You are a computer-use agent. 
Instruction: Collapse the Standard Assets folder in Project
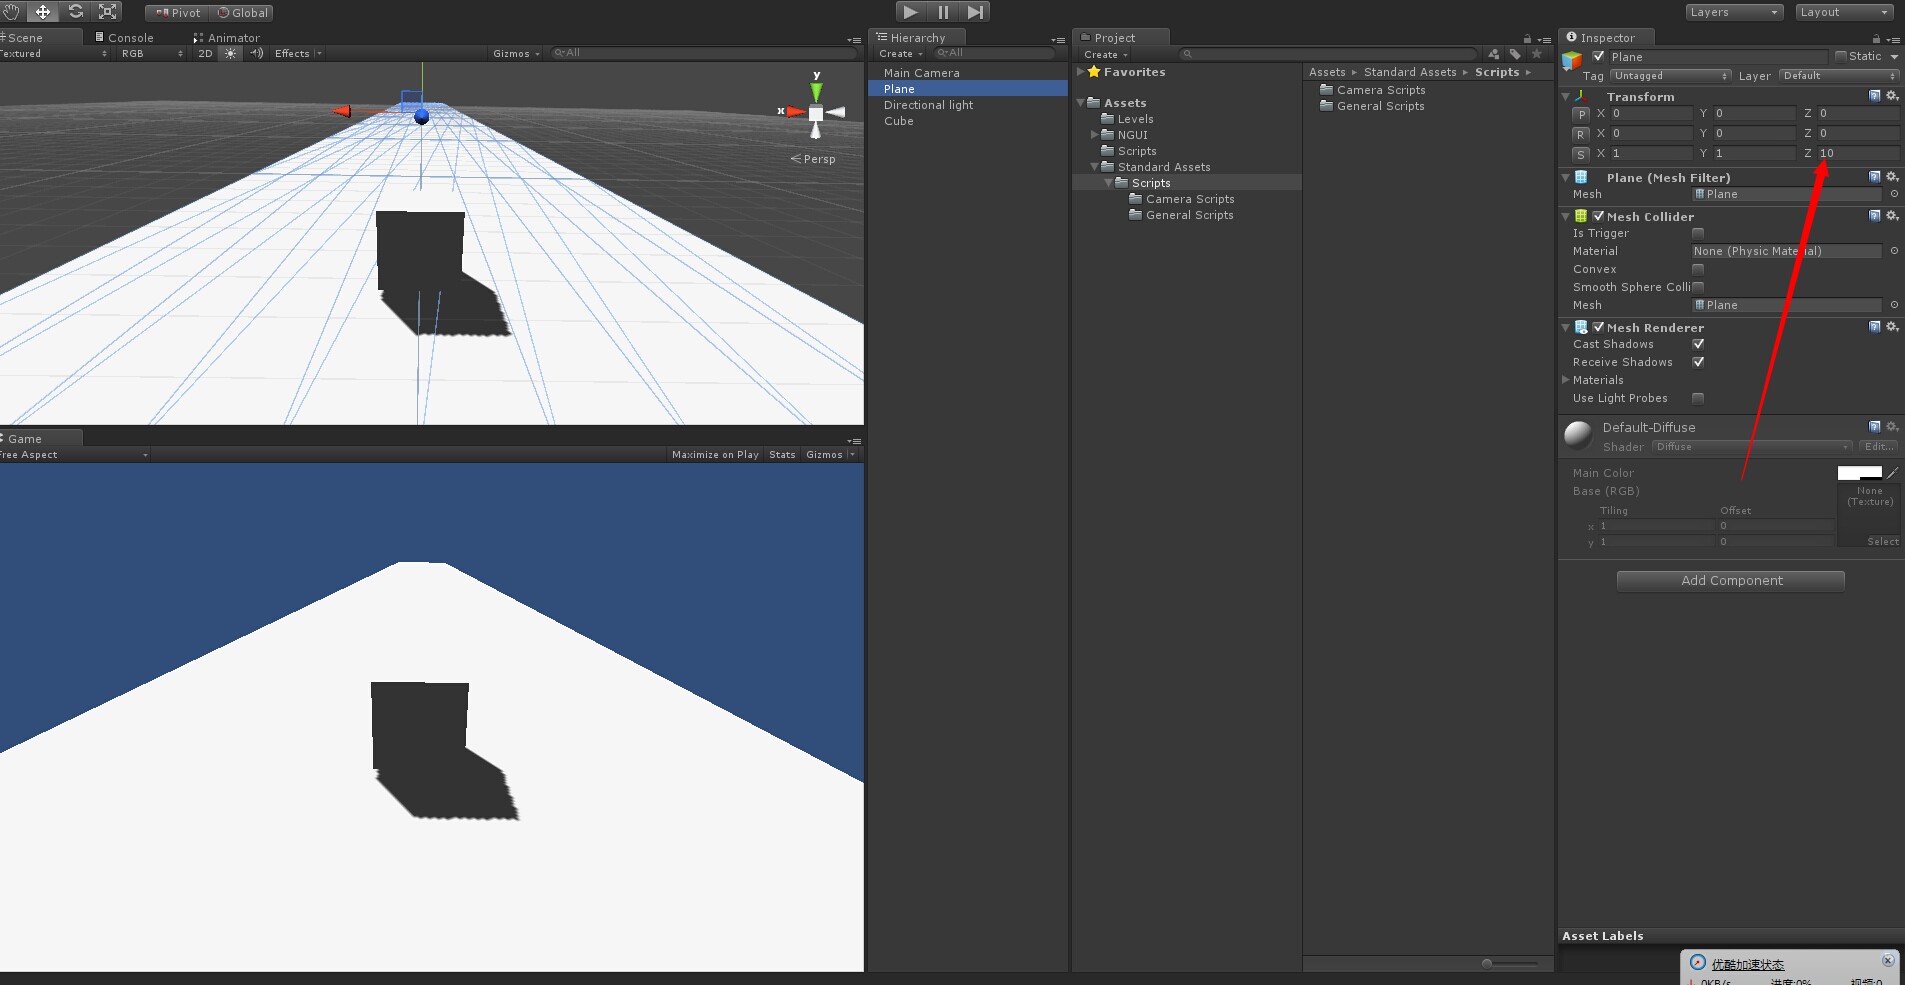1092,167
